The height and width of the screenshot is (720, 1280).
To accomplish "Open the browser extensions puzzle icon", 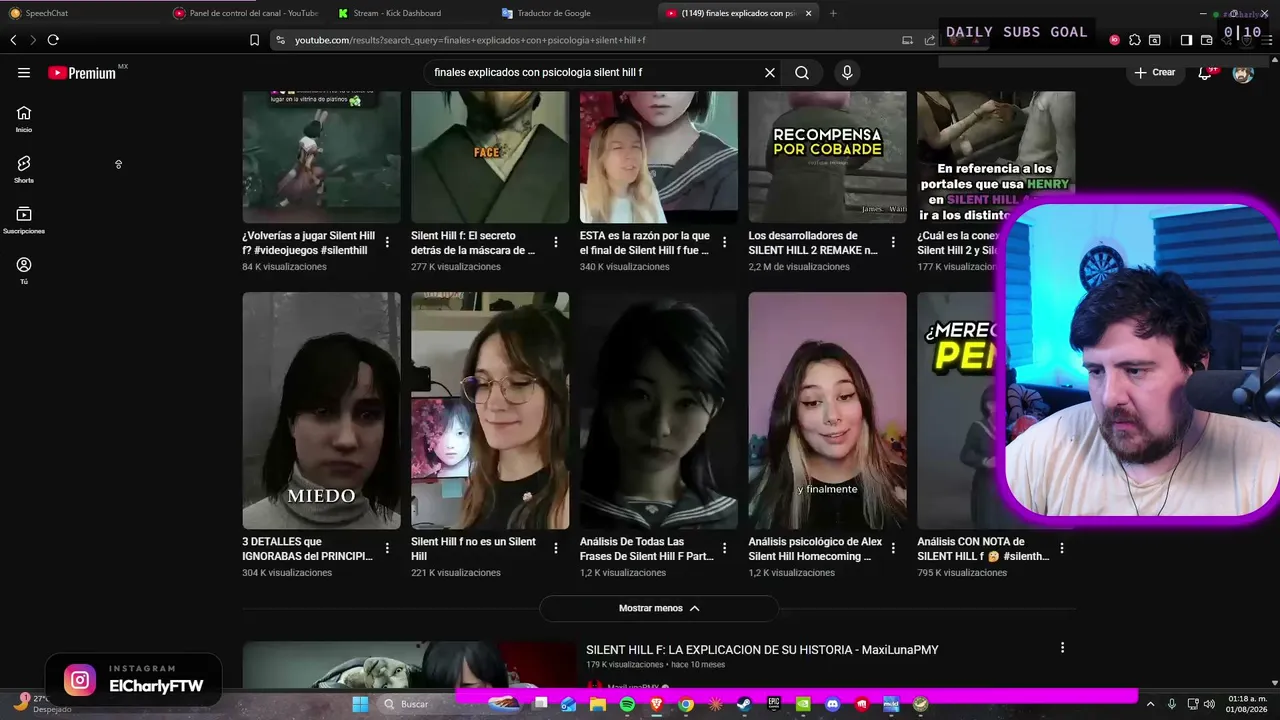I will click(1134, 40).
